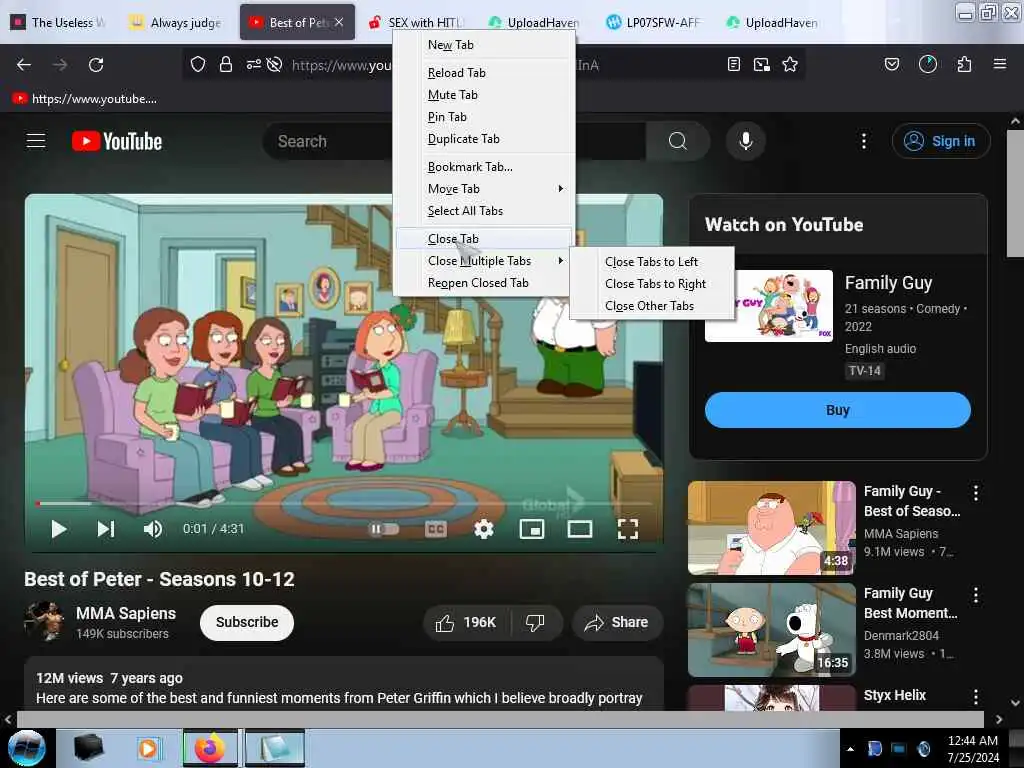1024x768 pixels.
Task: Open the Windows Start button
Action: click(x=26, y=748)
